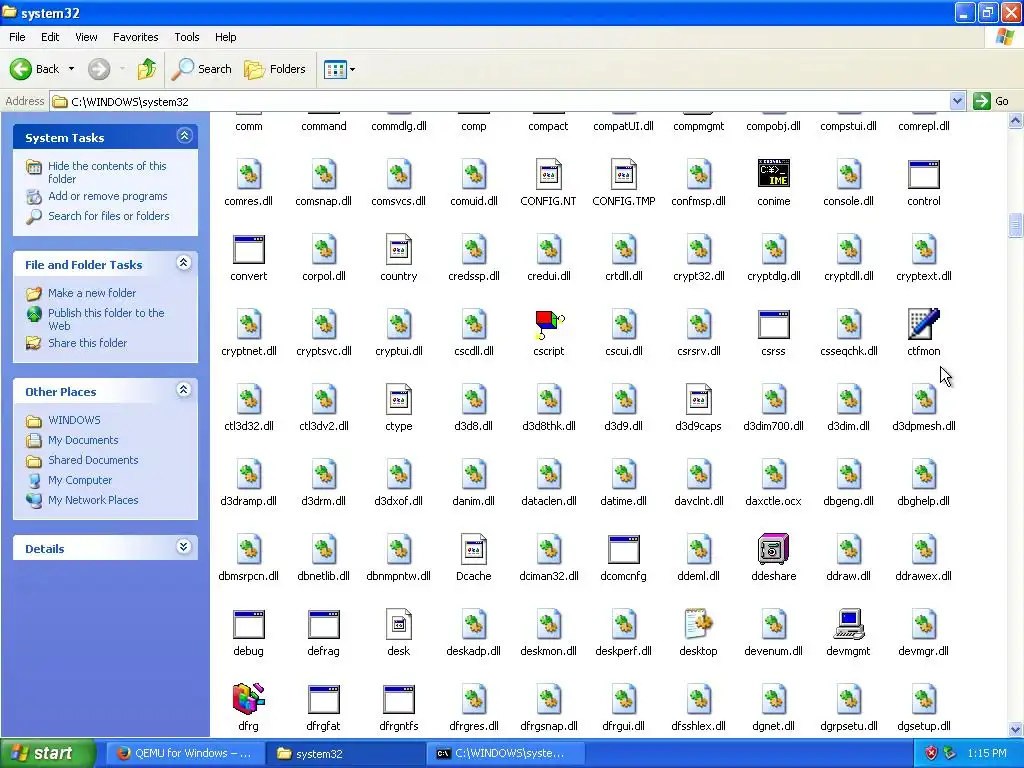Select the ctfmon pen icon
This screenshot has width=1024, height=768.
coord(923,325)
